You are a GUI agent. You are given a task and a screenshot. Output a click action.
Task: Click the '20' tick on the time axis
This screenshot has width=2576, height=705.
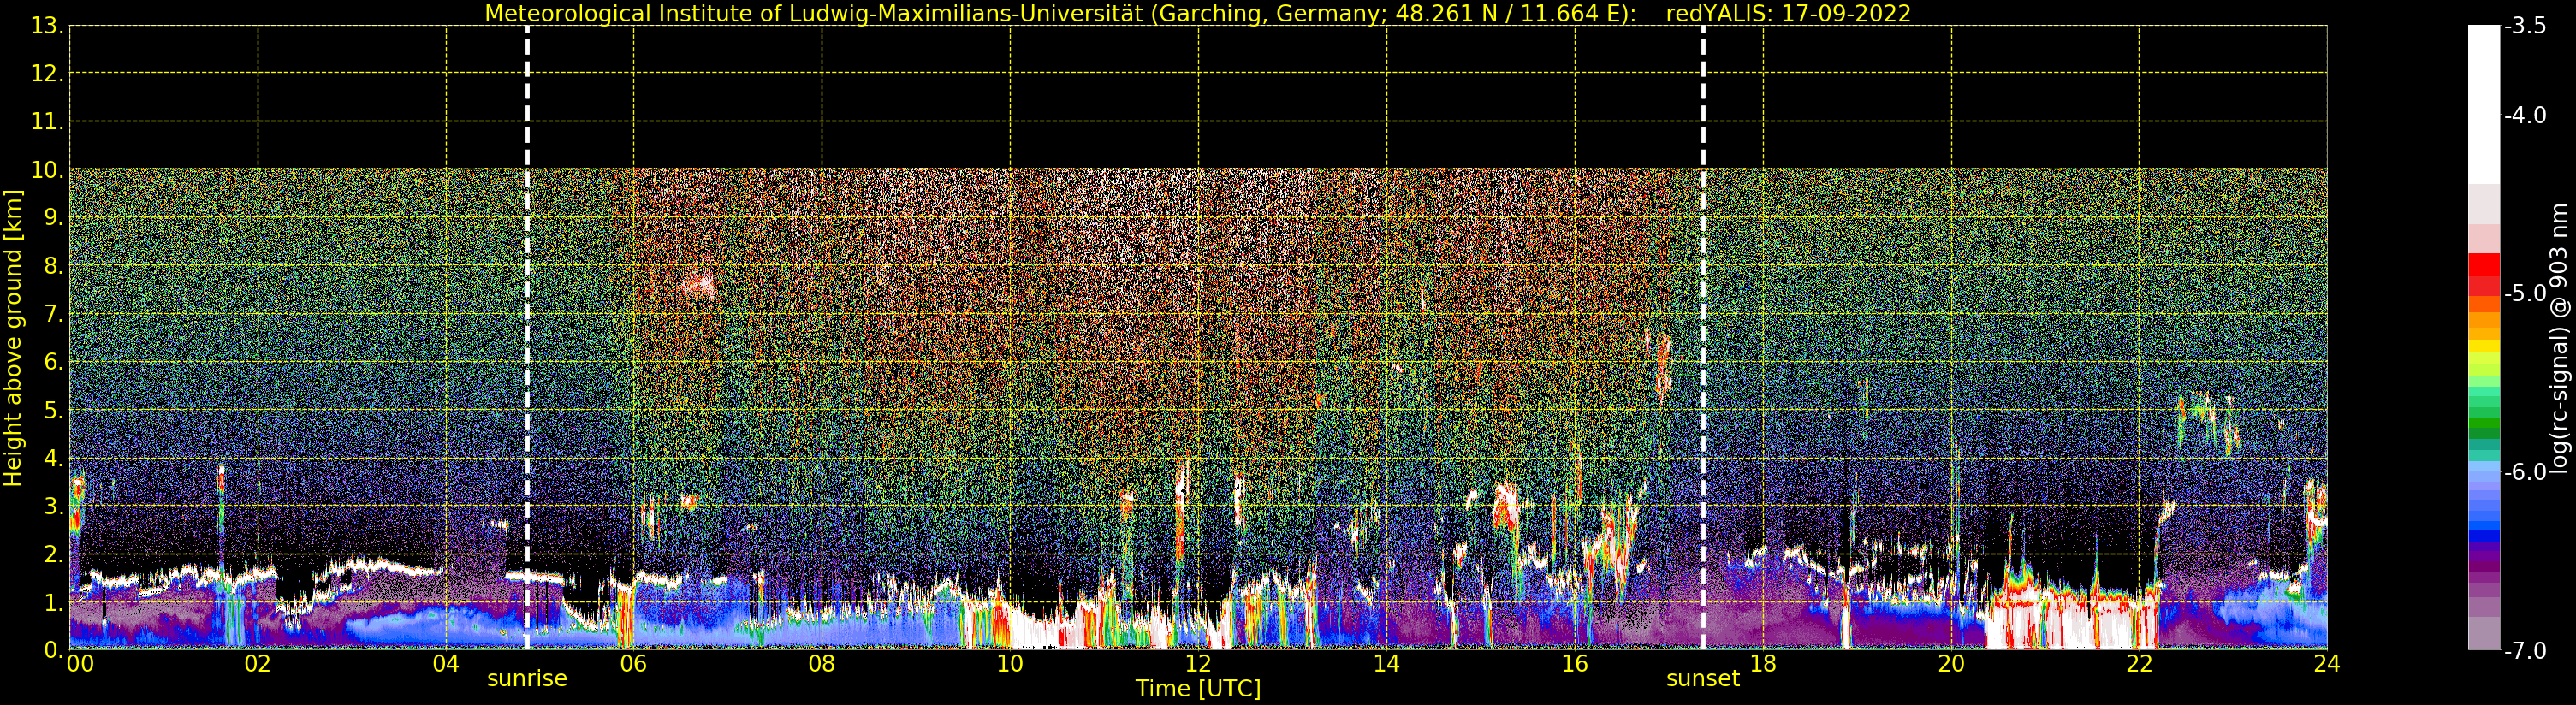point(1951,664)
